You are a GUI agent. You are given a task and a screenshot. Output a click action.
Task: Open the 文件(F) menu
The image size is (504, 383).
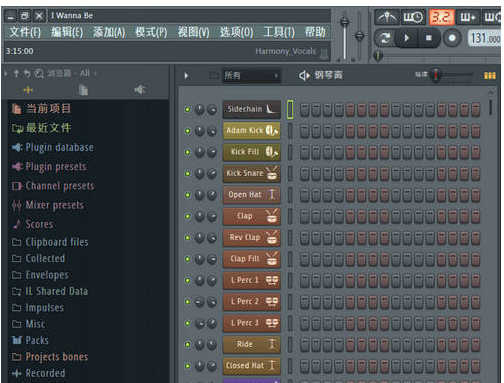[x=25, y=32]
